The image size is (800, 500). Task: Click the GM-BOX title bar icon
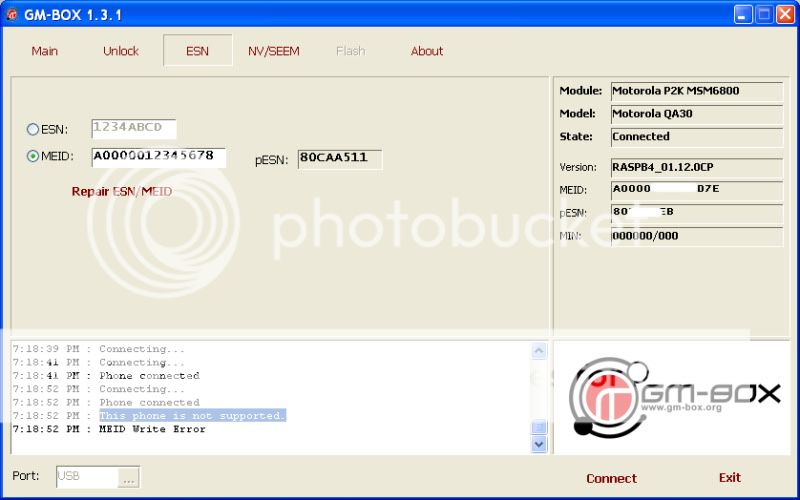(x=11, y=14)
